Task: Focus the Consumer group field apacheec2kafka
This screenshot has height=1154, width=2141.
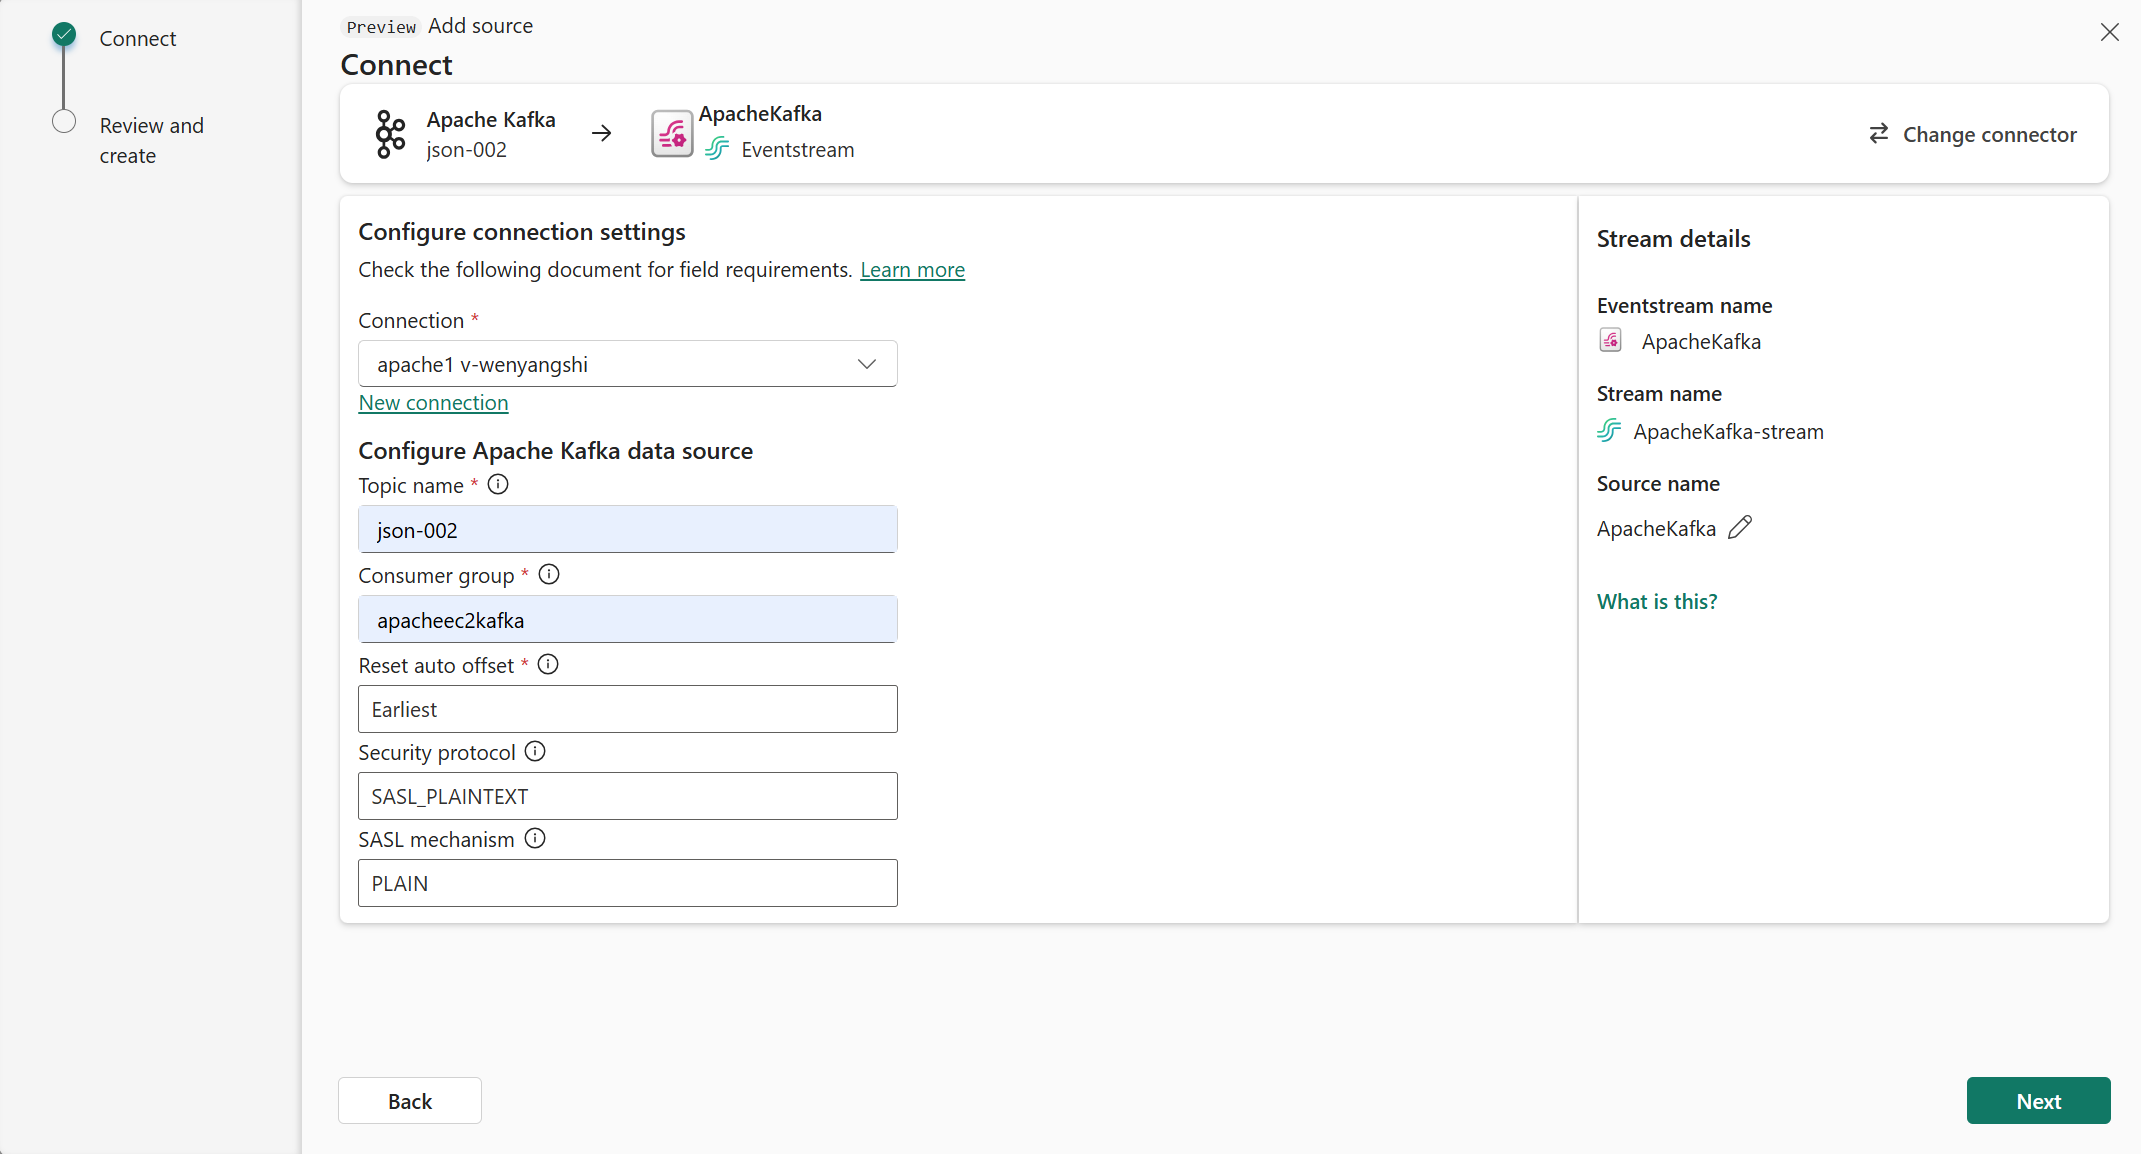Action: pos(628,619)
